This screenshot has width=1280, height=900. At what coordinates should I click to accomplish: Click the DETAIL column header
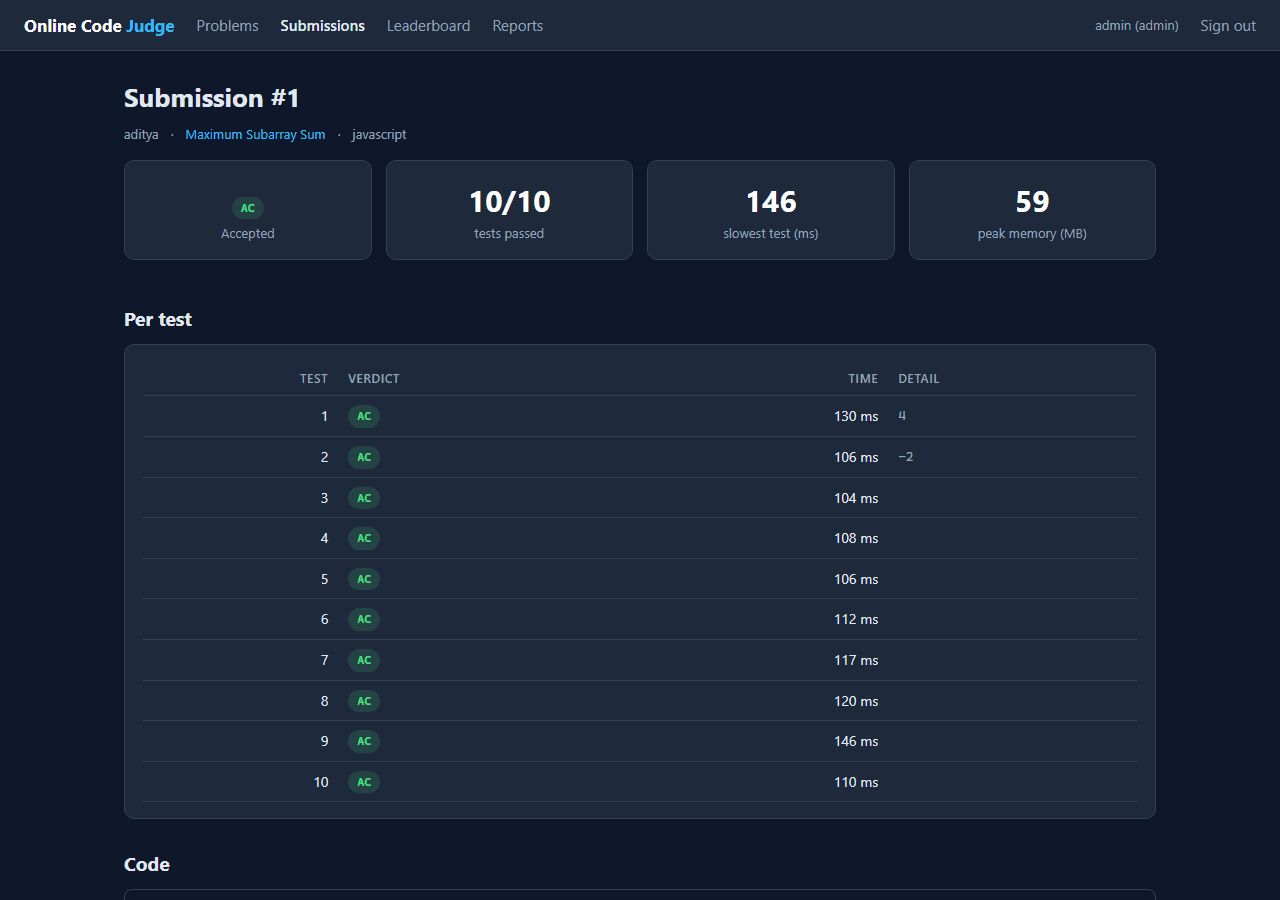[x=919, y=379]
